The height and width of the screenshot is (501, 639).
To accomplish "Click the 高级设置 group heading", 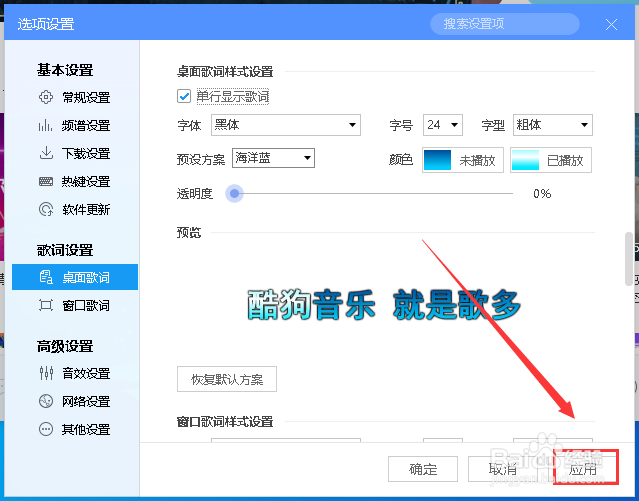I will point(65,346).
